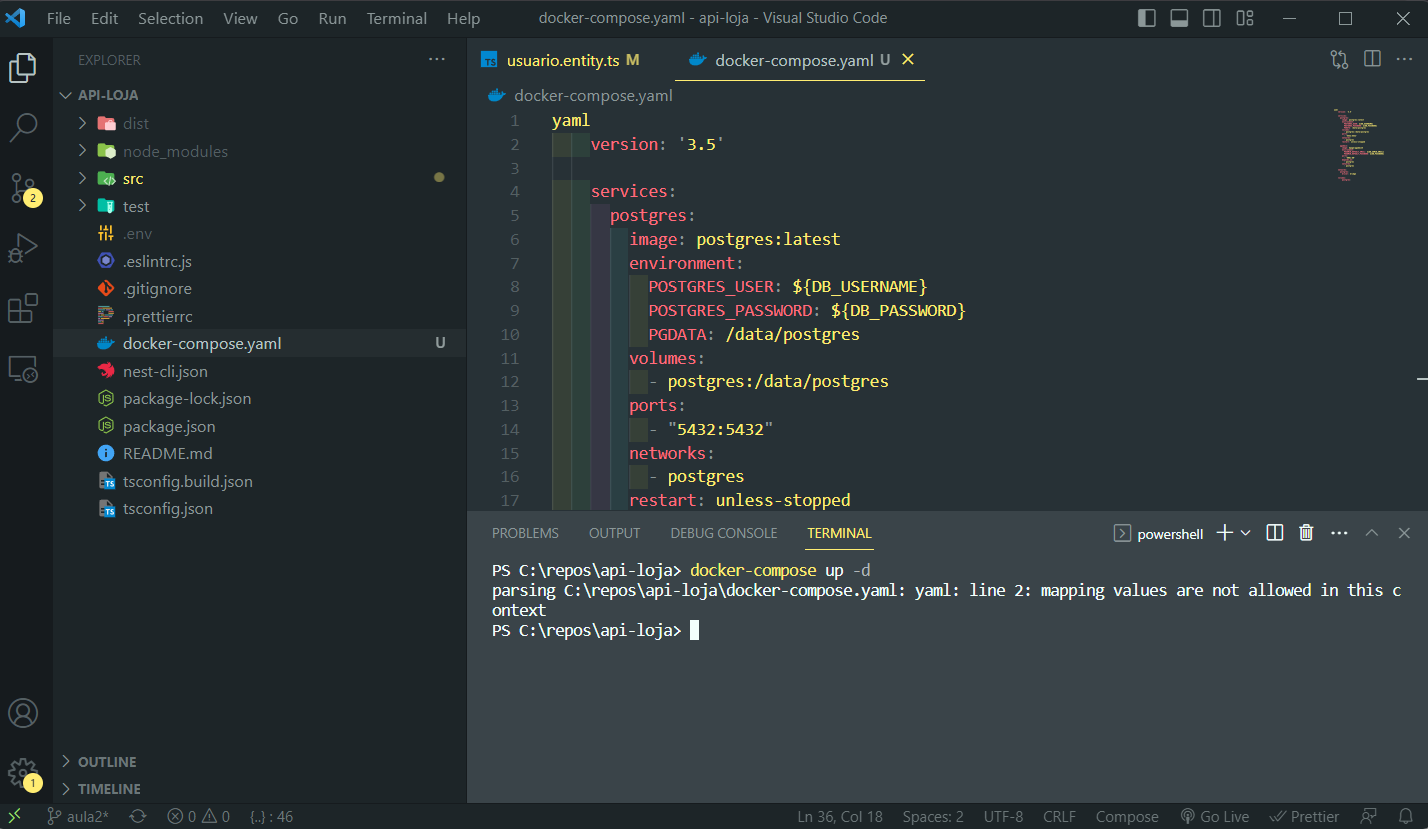
Task: Click the Prettier status bar item
Action: 1304,816
